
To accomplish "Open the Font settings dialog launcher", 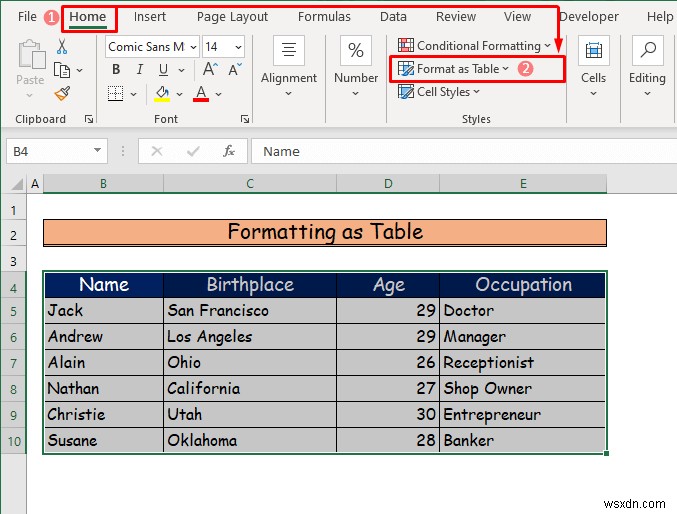I will coord(245,119).
